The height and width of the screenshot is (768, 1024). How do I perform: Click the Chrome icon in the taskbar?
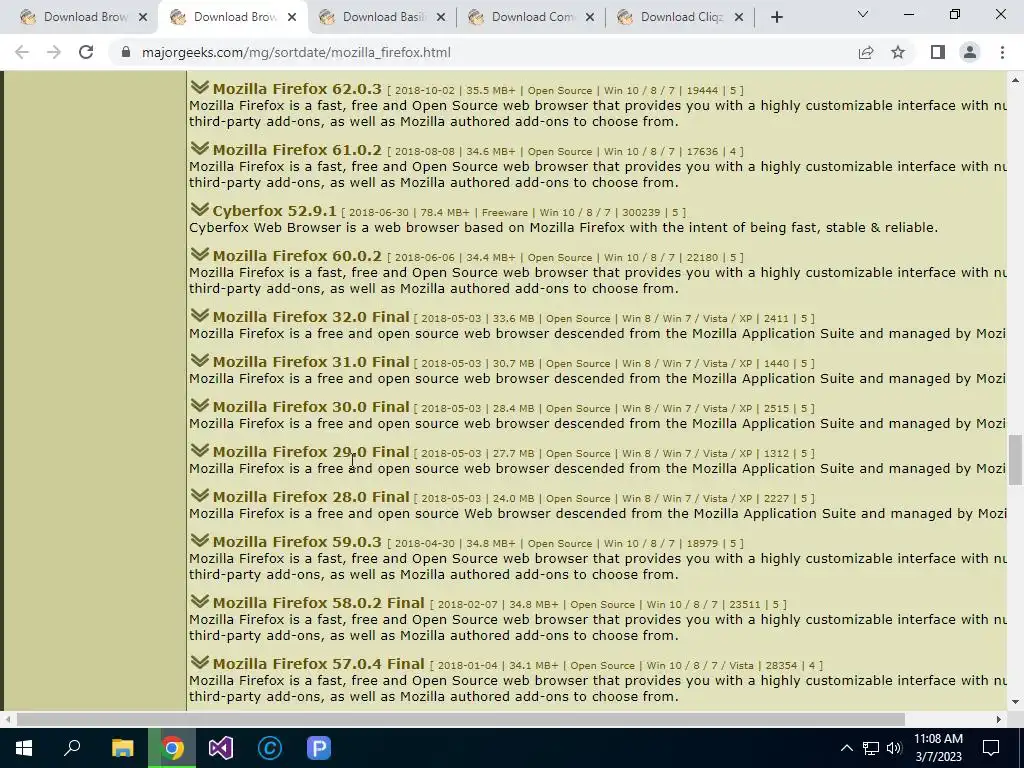[172, 748]
